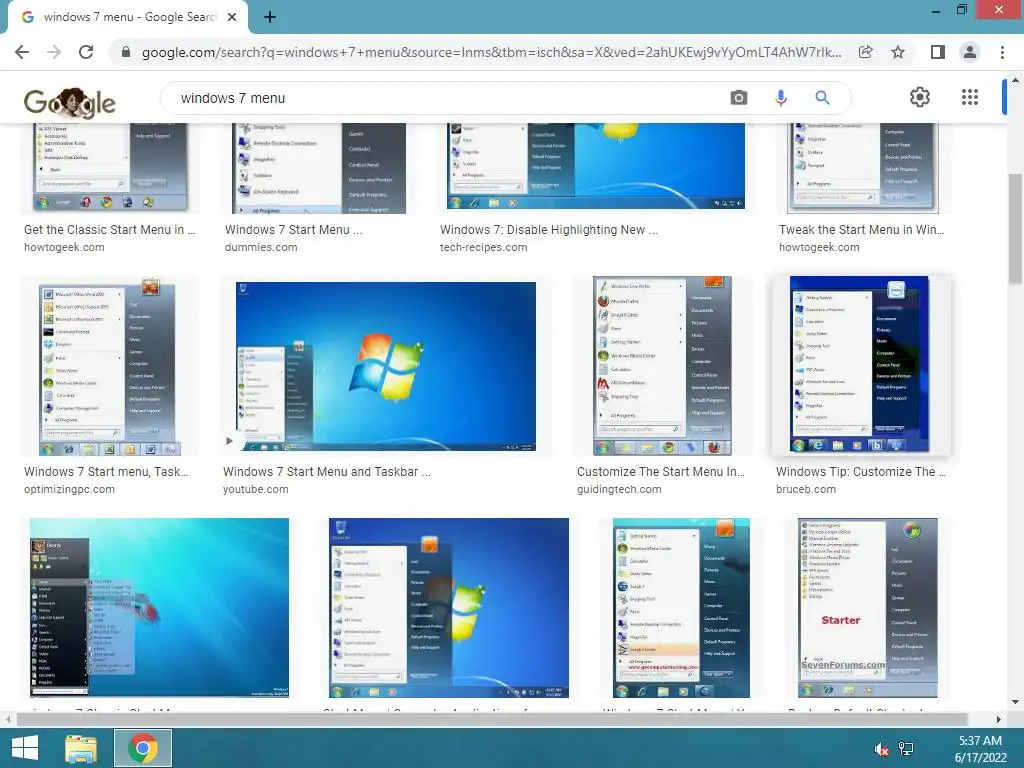Click bruceb.com source text

tap(806, 489)
